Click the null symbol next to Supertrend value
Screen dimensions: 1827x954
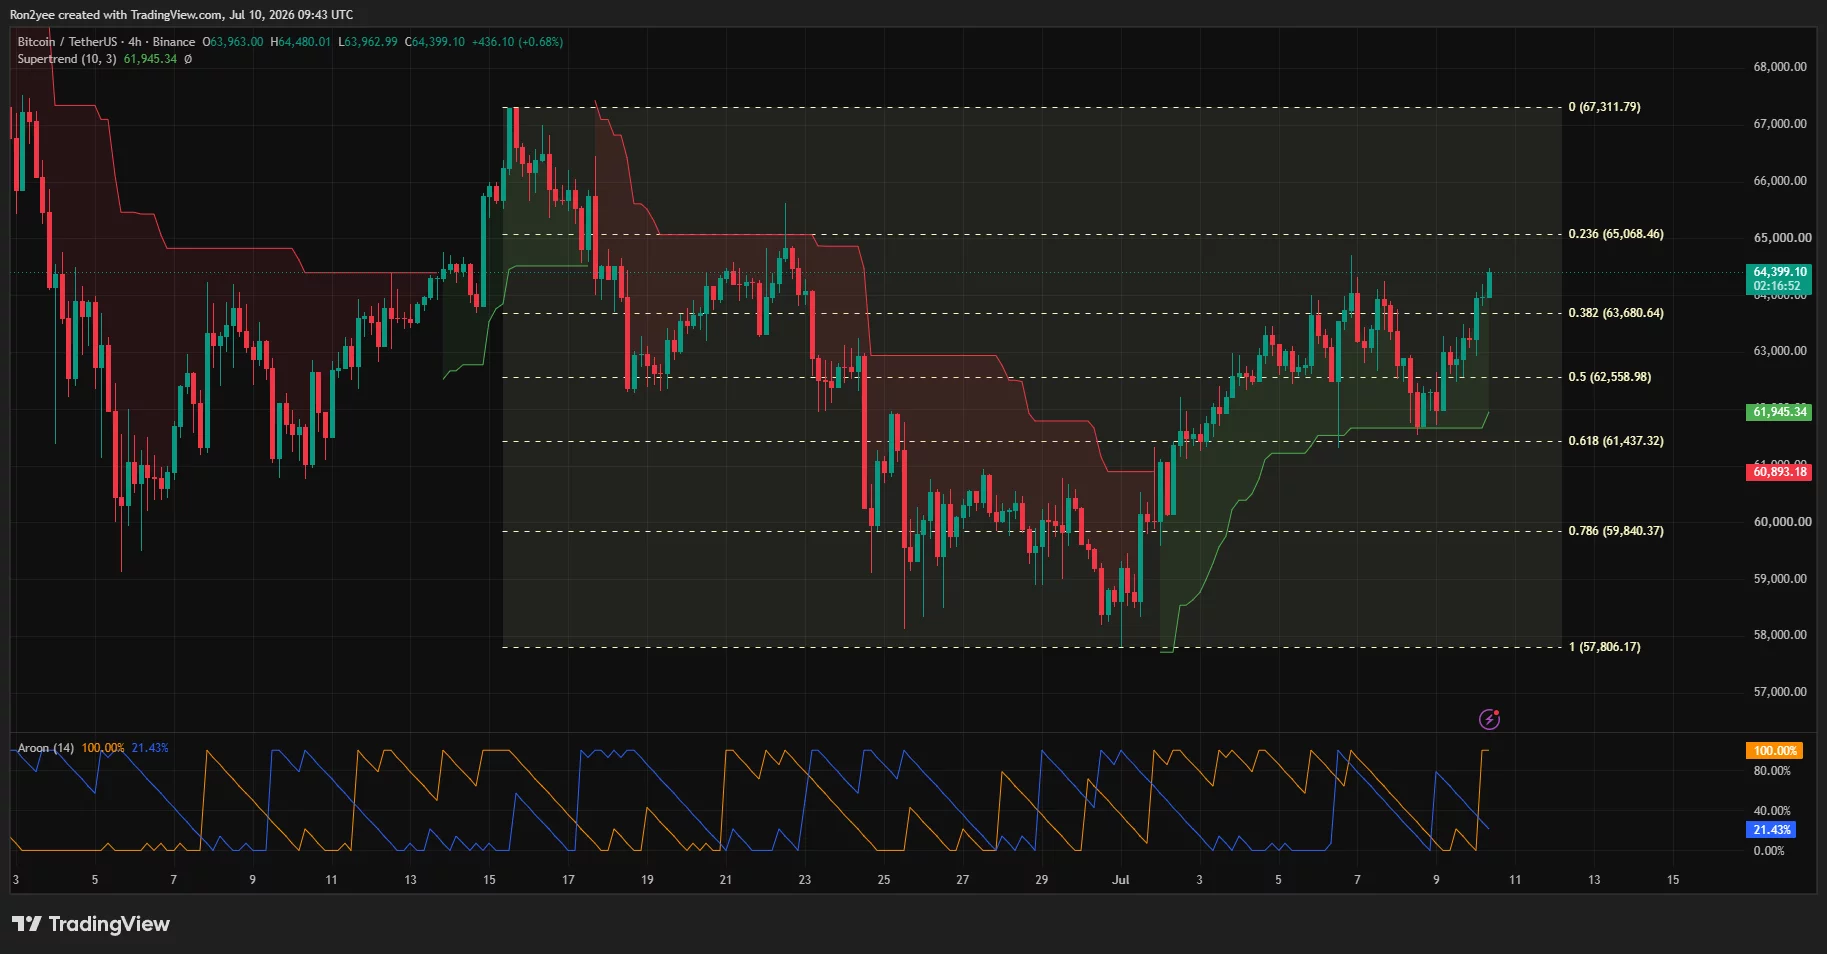coord(188,59)
